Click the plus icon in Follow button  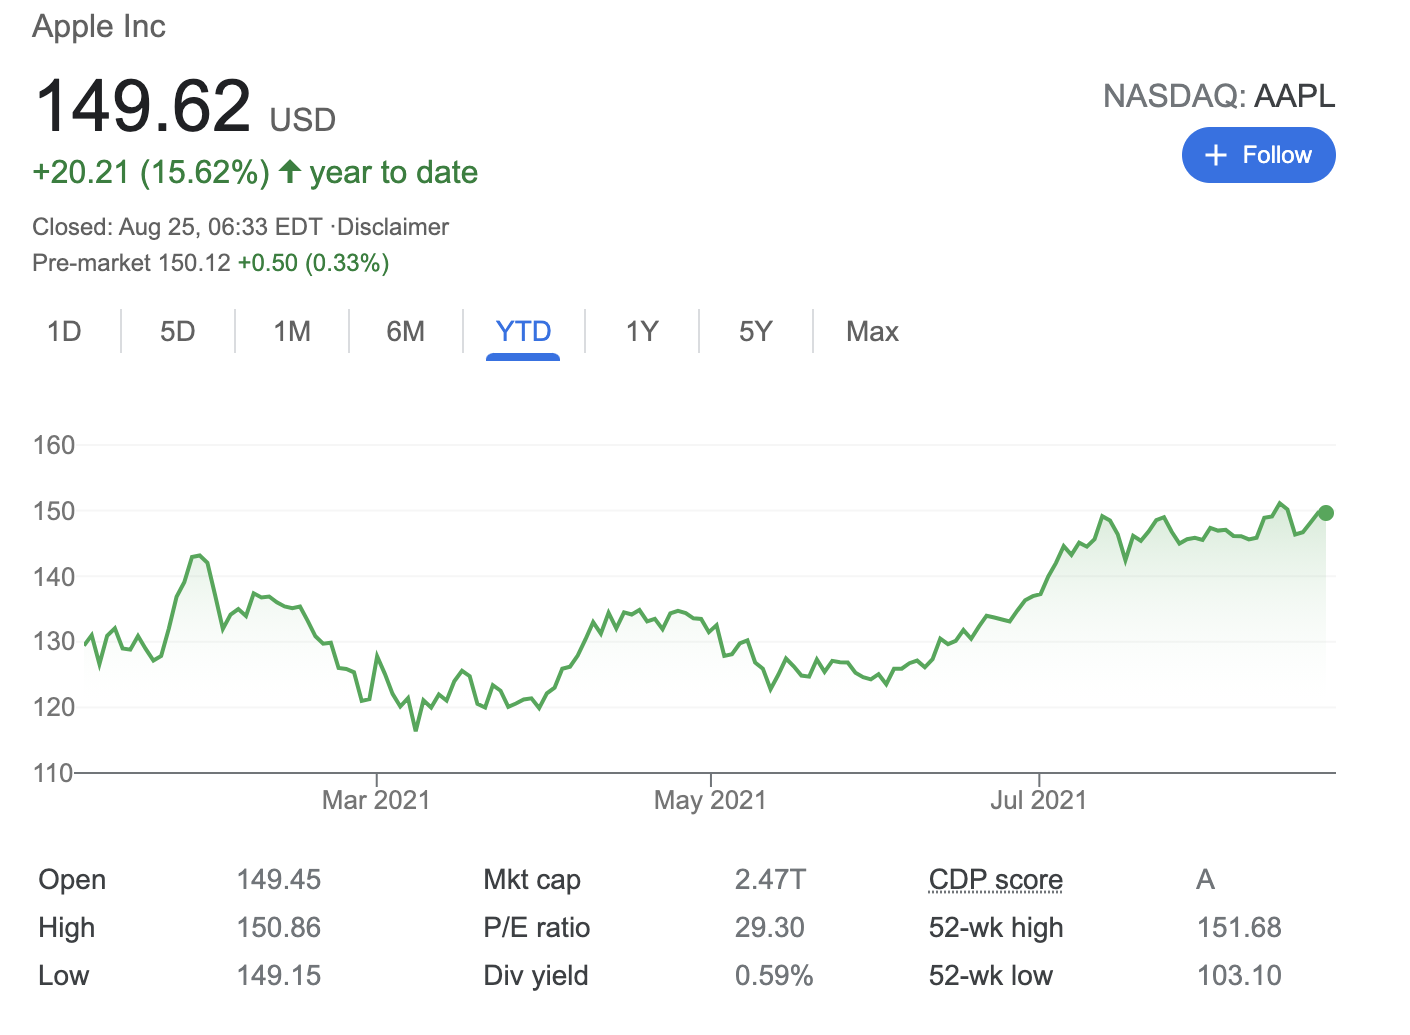click(1216, 155)
